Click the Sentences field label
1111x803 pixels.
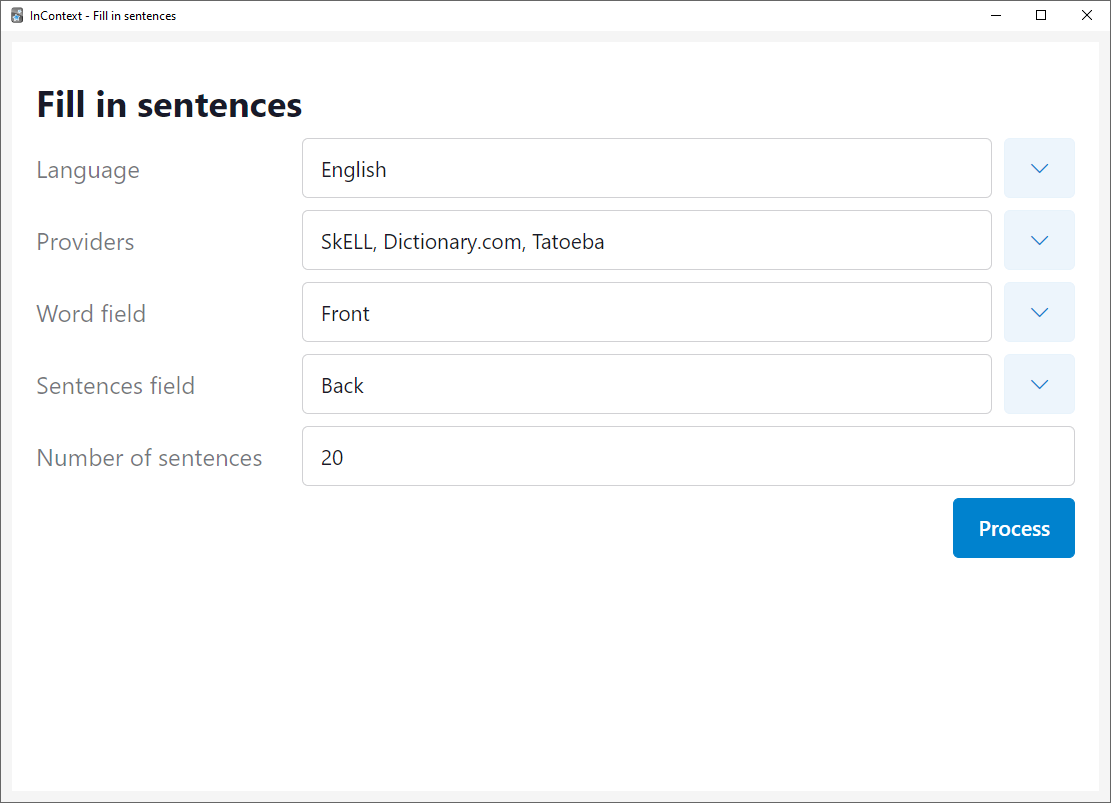(x=115, y=386)
